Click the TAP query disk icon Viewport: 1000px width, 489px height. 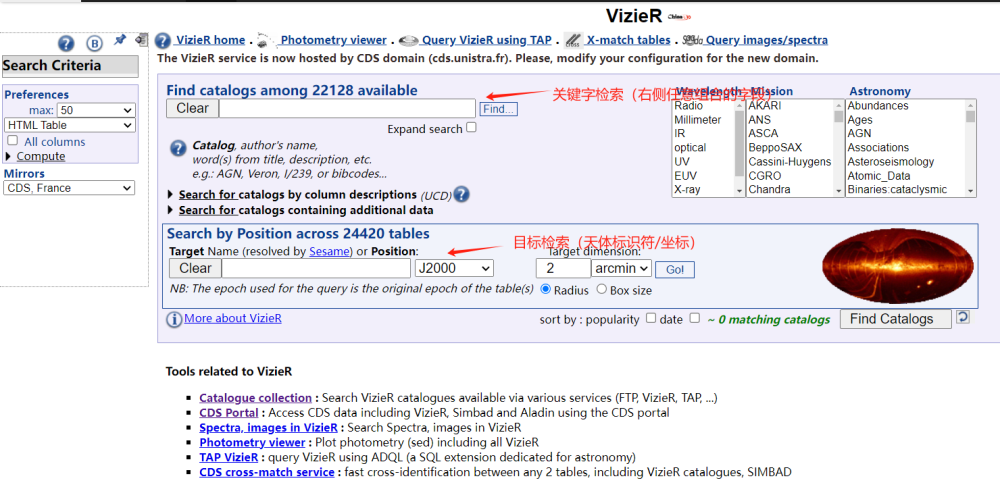tap(408, 41)
